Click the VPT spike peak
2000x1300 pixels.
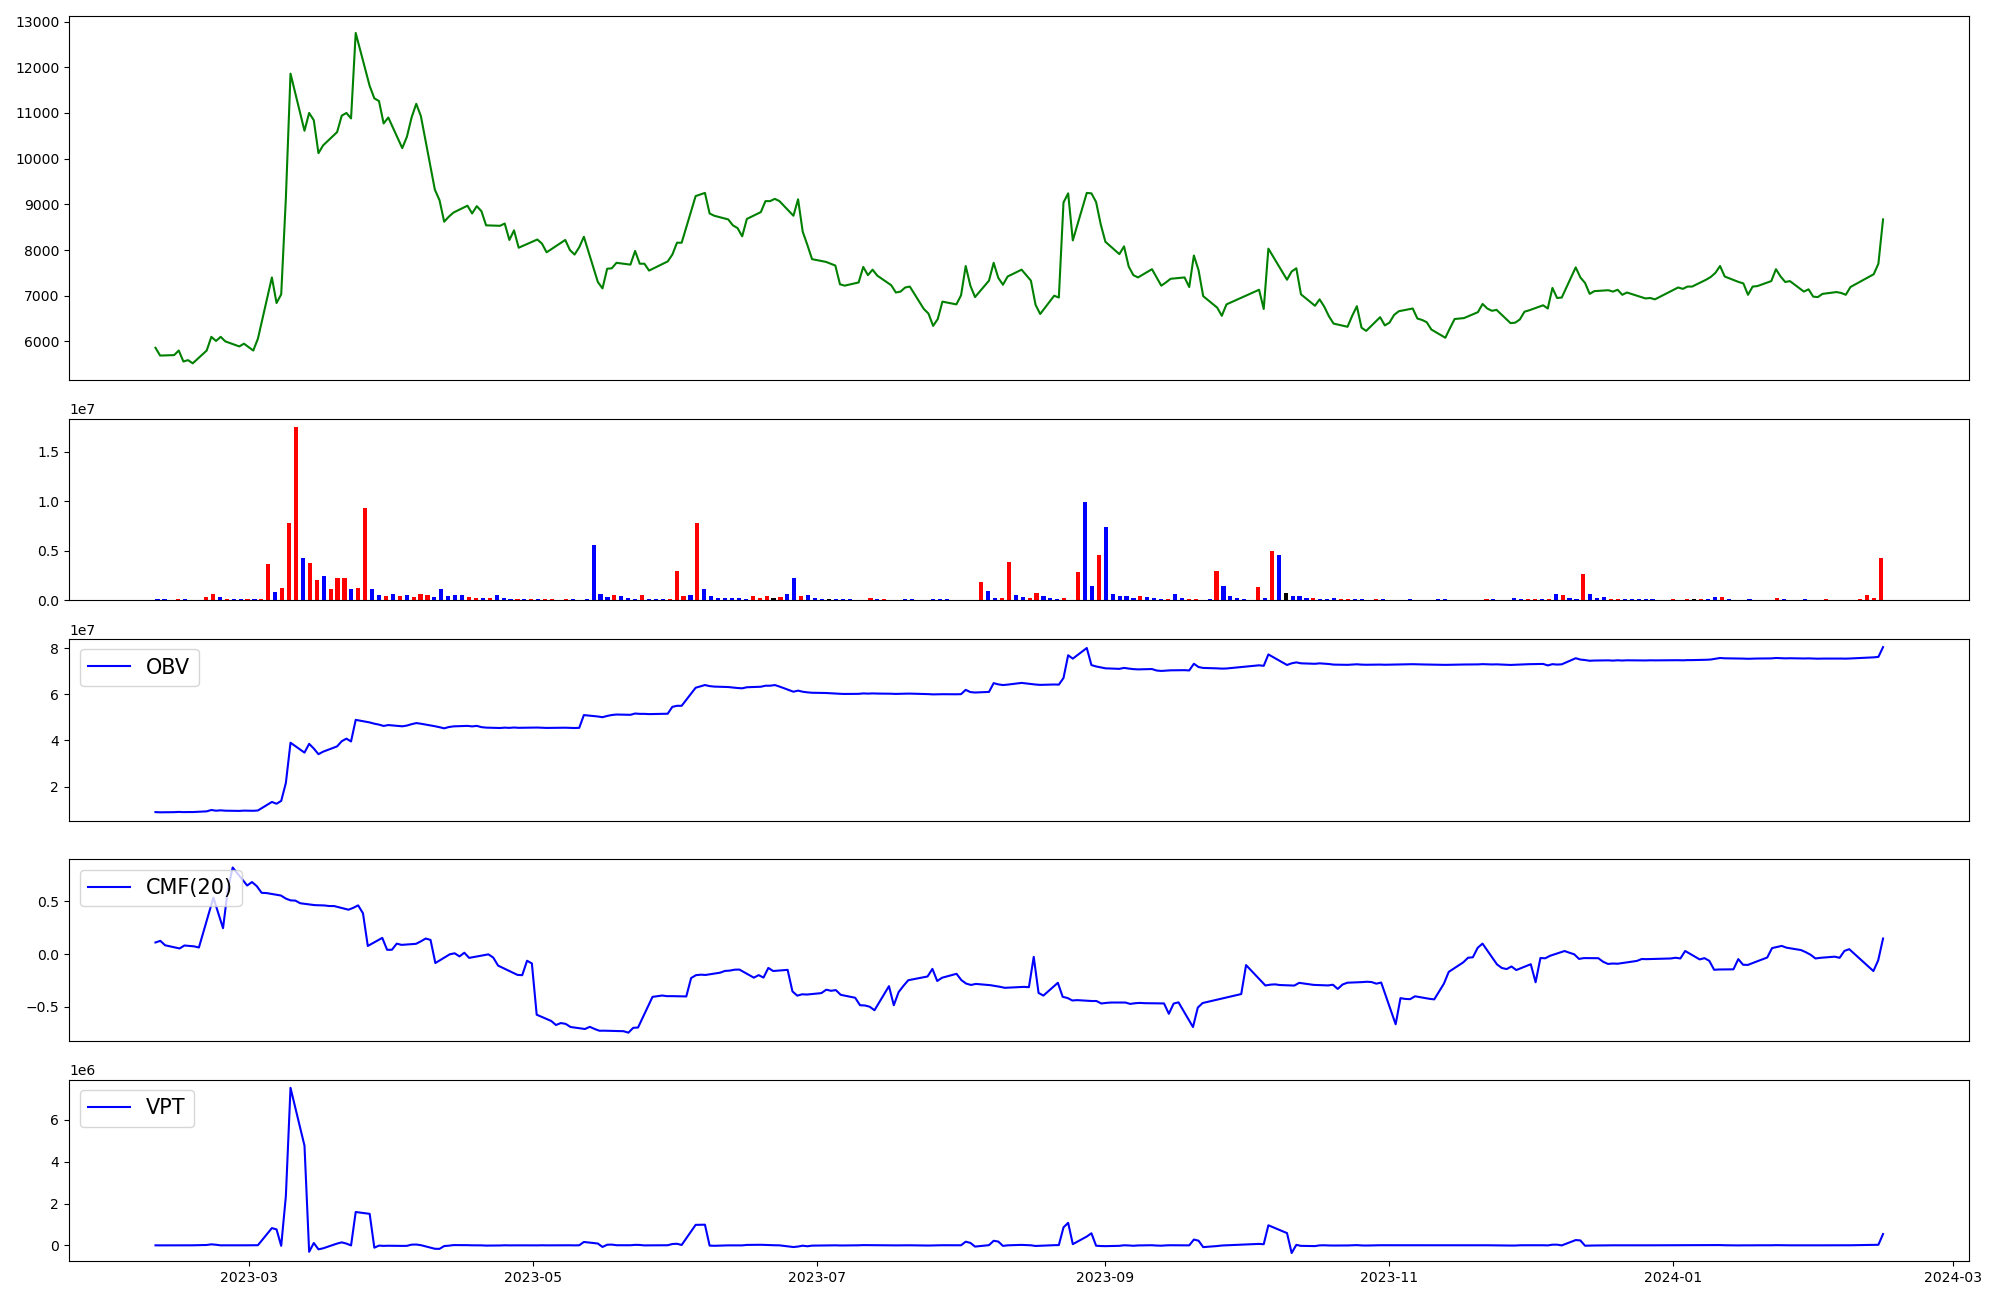pyautogui.click(x=290, y=1088)
